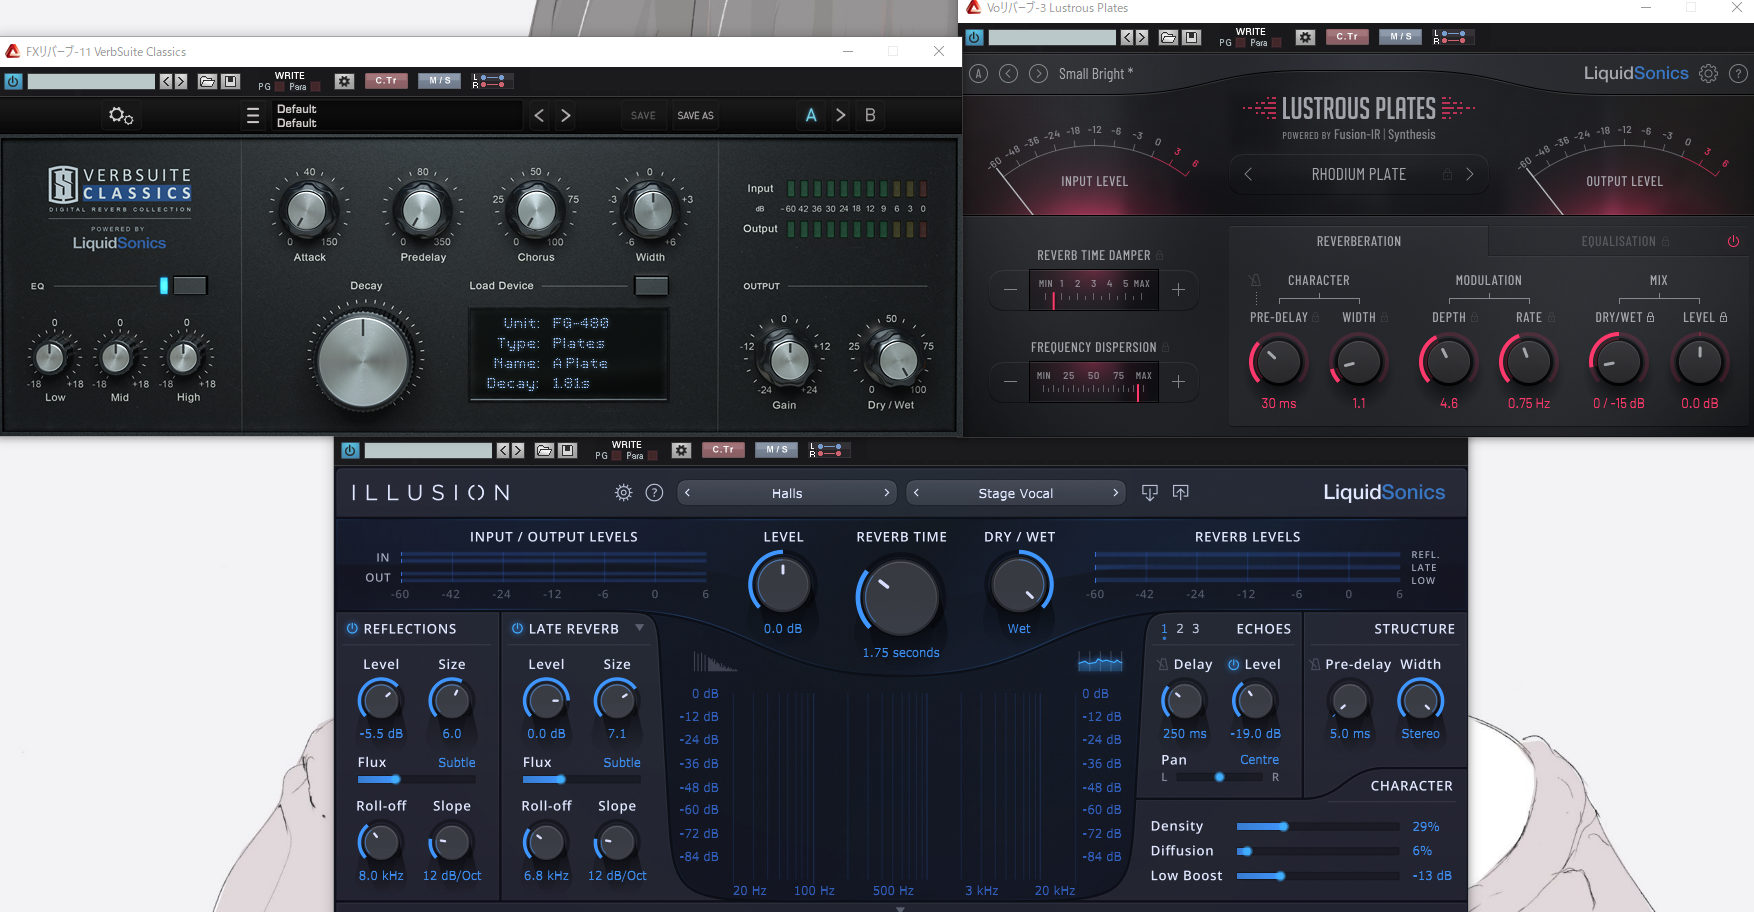
Task: Click the Density slider in Character
Action: click(1318, 827)
